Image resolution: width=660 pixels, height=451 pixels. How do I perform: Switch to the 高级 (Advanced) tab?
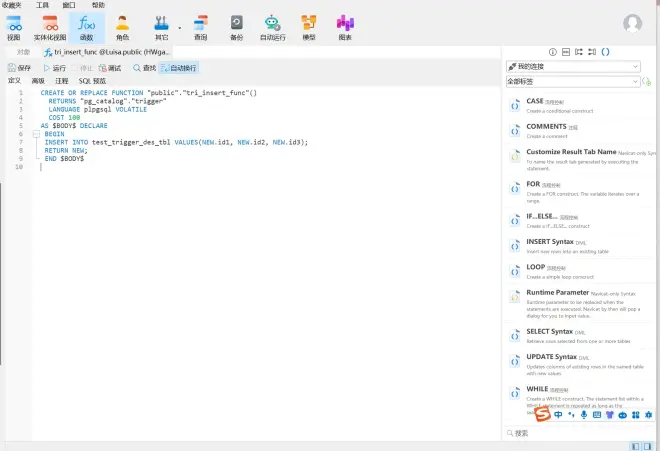[38, 80]
